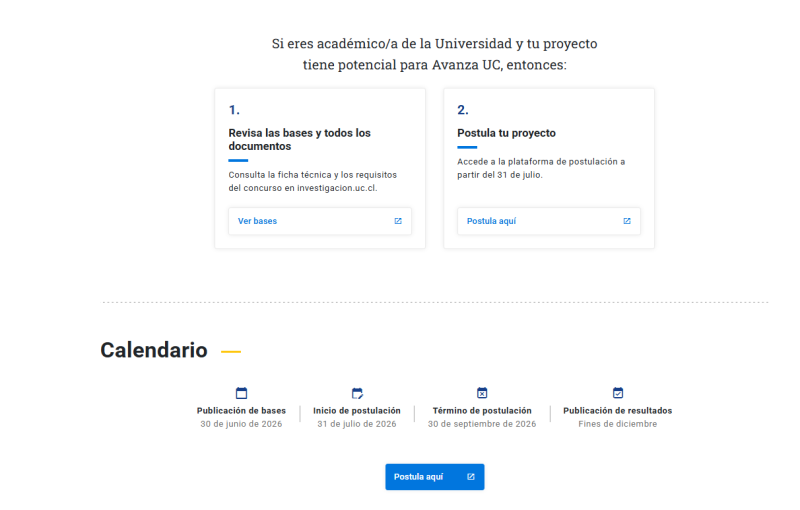The width and height of the screenshot is (800, 510).
Task: Click the blue 'Postula aquí' button below calendar
Action: coord(435,477)
